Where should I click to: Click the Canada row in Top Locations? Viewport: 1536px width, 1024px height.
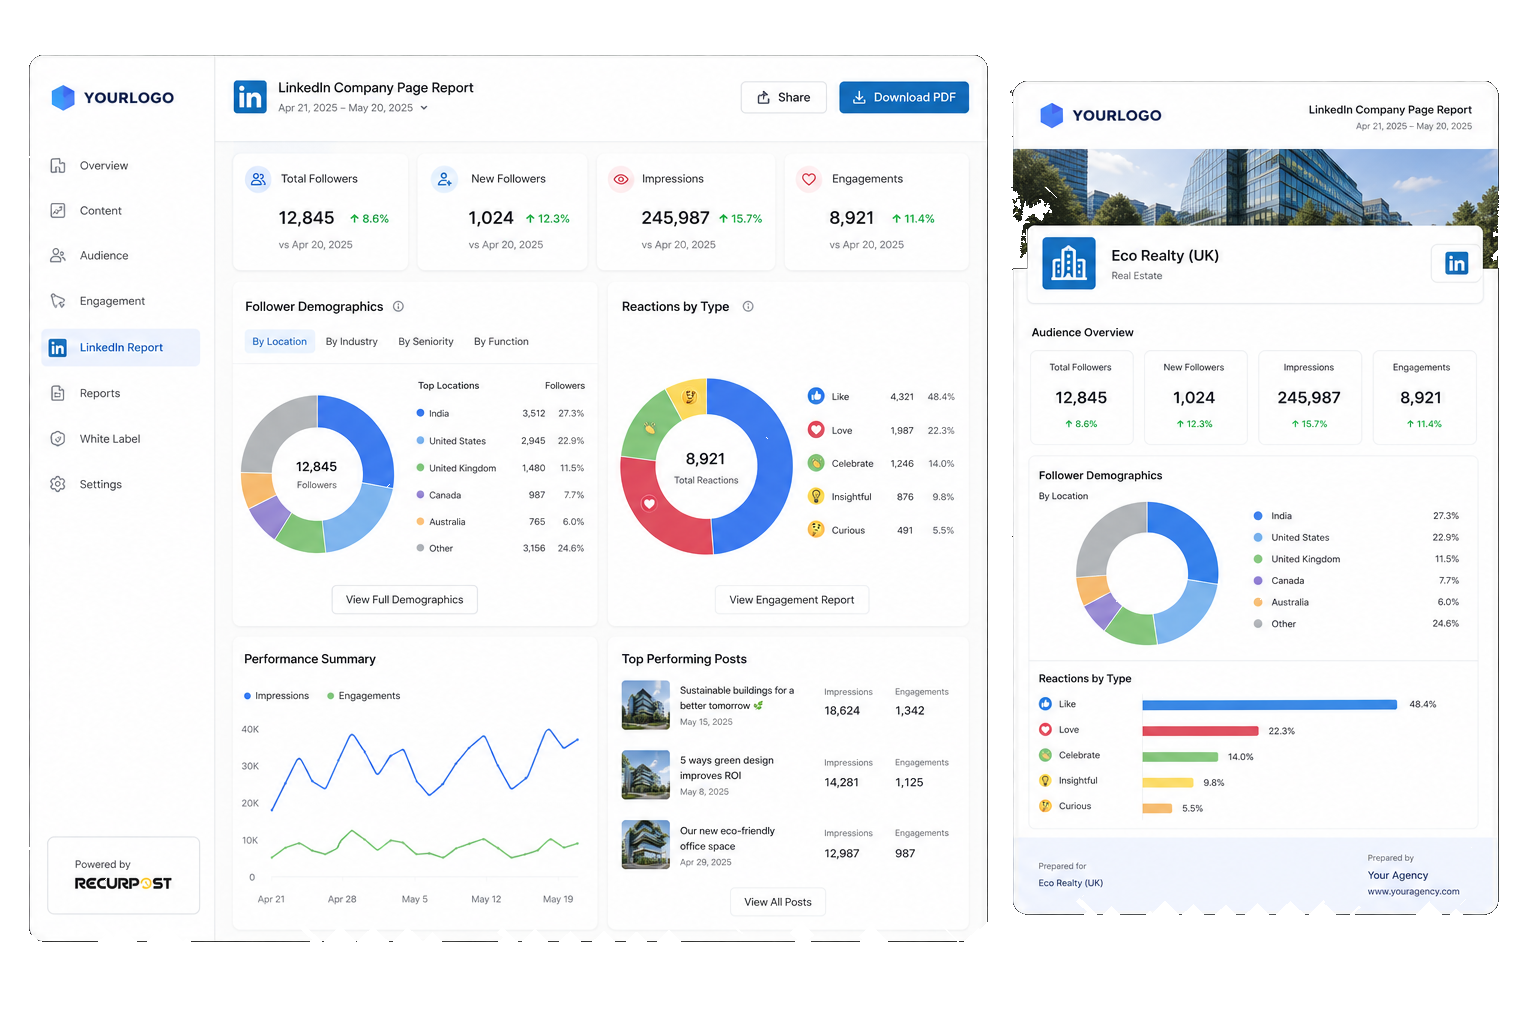500,495
